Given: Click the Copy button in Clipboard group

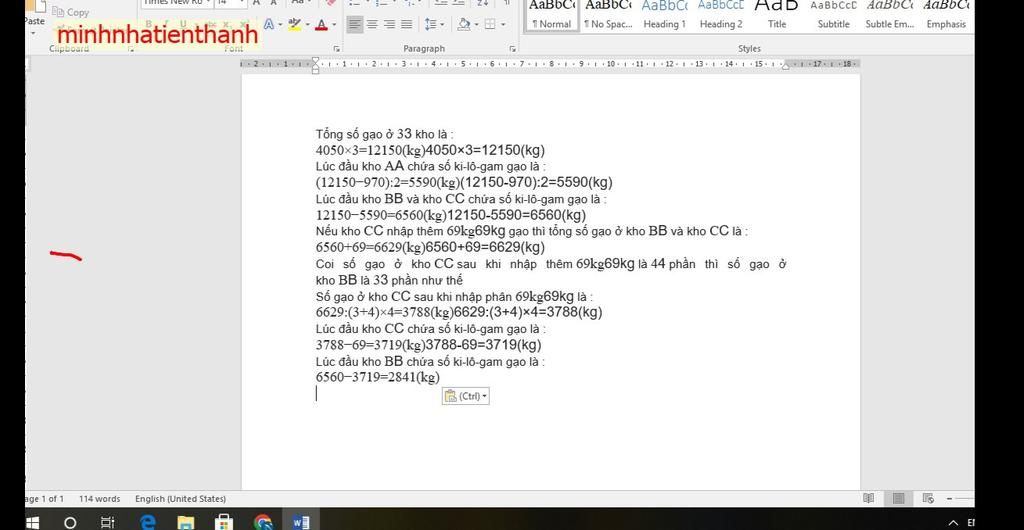Looking at the screenshot, I should [x=71, y=12].
